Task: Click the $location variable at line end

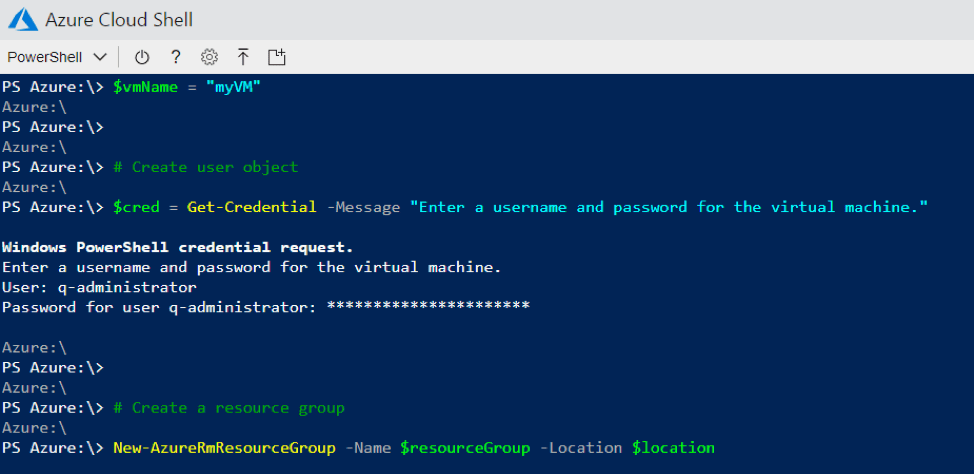Action: [x=673, y=448]
